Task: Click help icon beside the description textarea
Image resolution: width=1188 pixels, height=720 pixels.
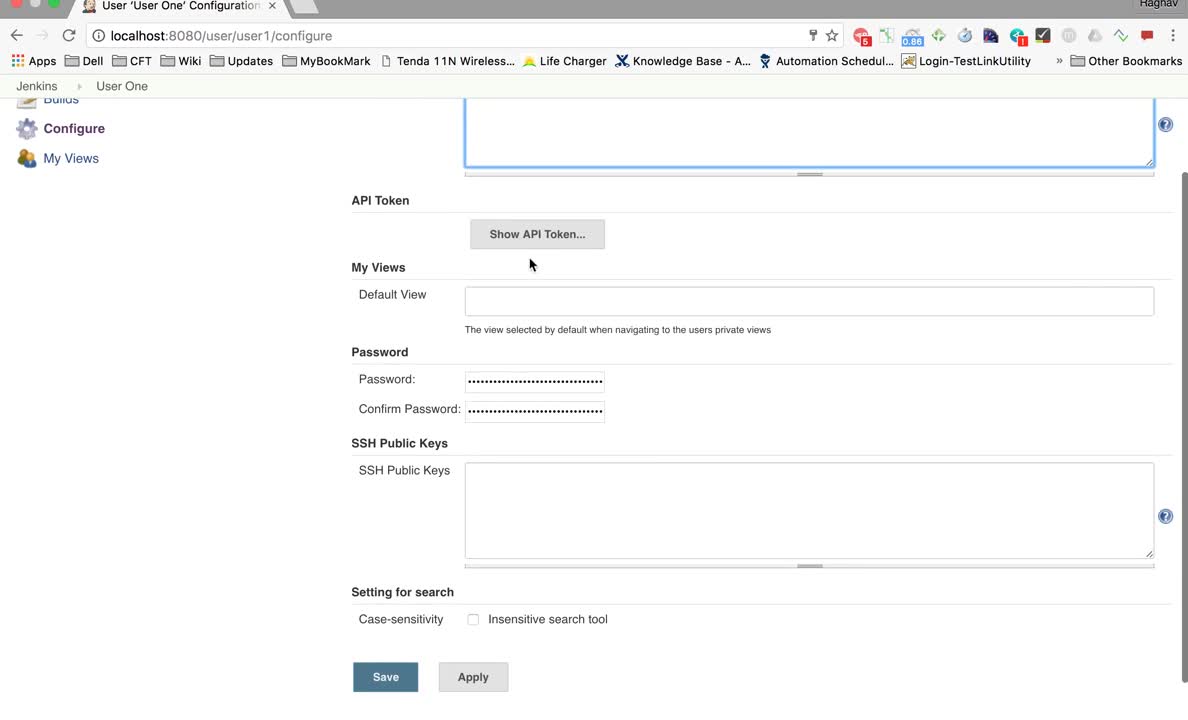Action: [x=1165, y=125]
